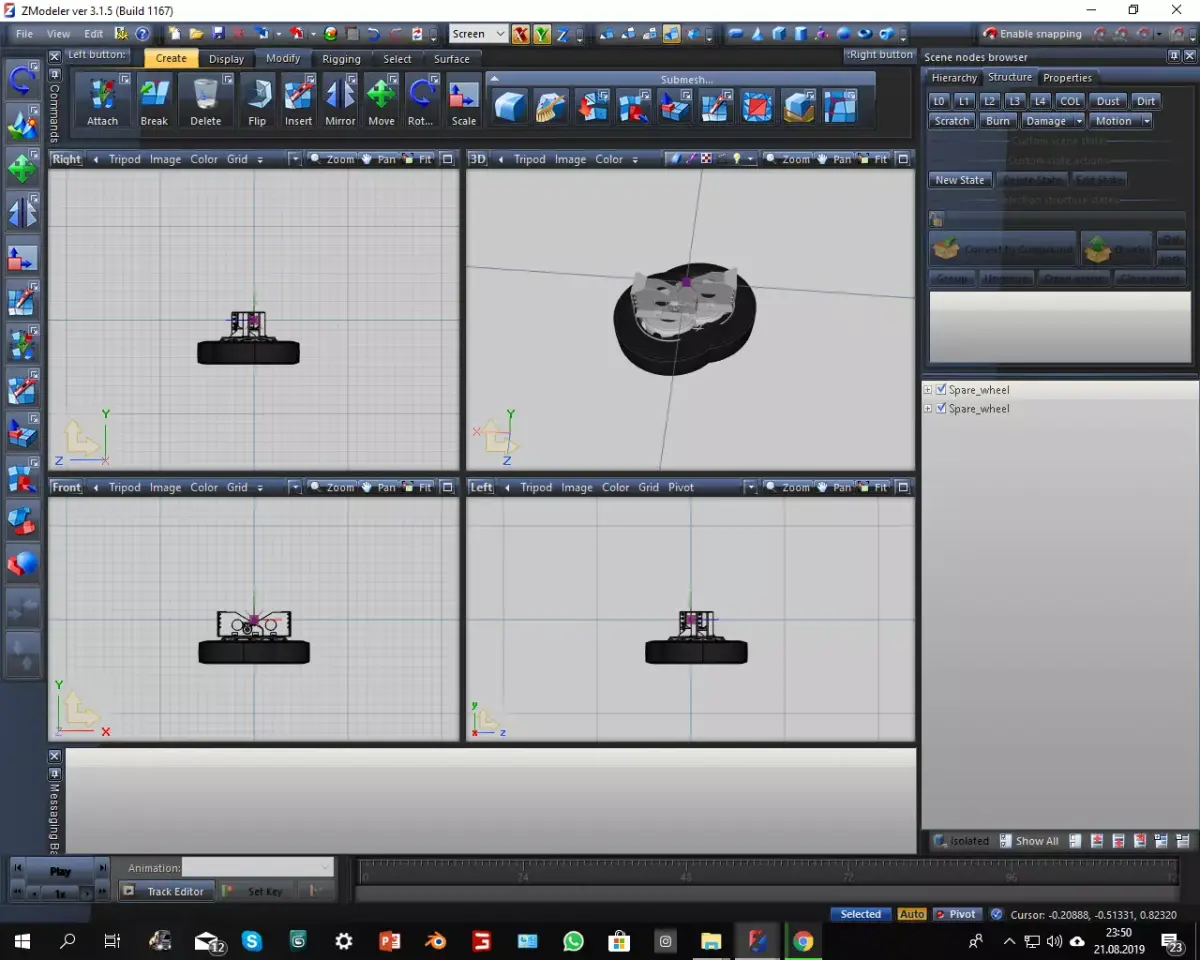
Task: Click the 1x playback speed control
Action: click(x=61, y=893)
